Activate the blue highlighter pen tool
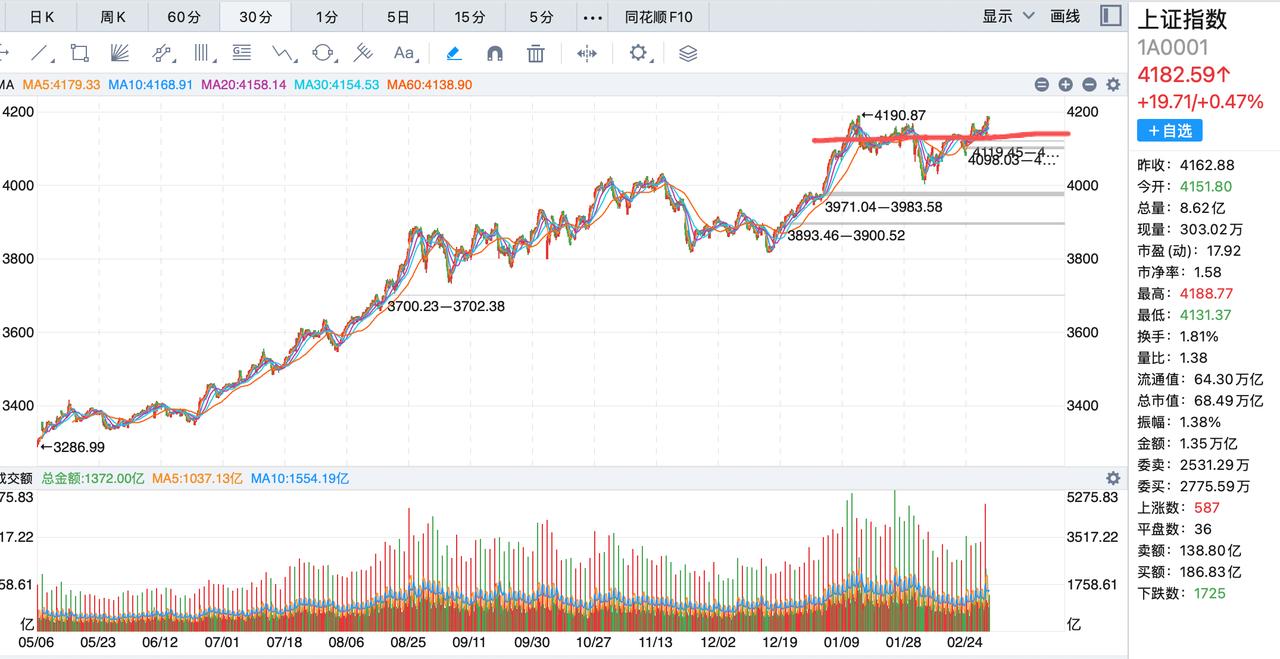The width and height of the screenshot is (1280, 659). pyautogui.click(x=453, y=53)
